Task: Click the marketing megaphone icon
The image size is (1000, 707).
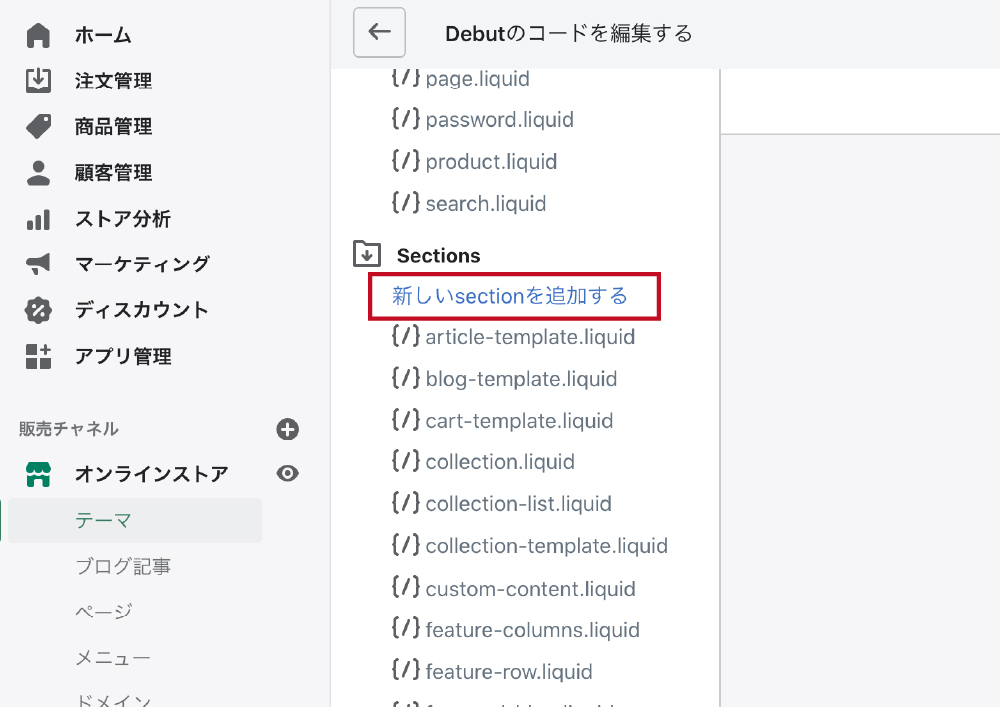Action: point(38,264)
